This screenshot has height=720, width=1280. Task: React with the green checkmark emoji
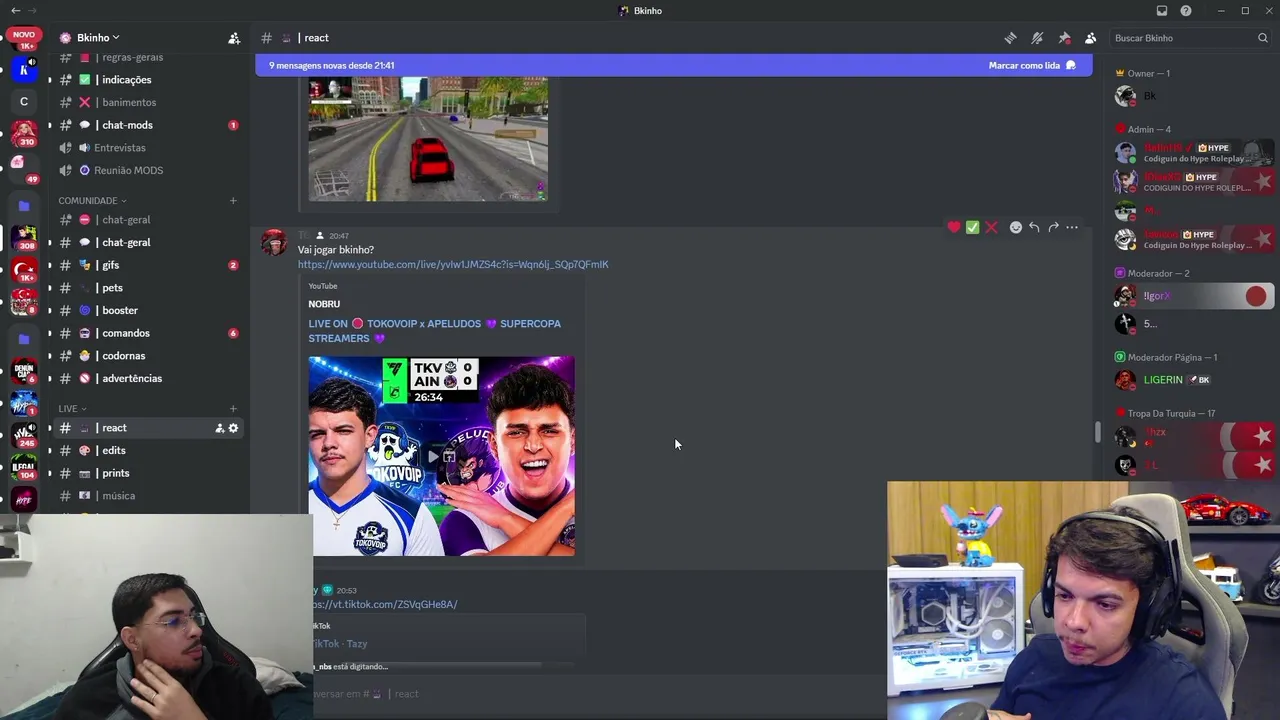[x=972, y=227]
